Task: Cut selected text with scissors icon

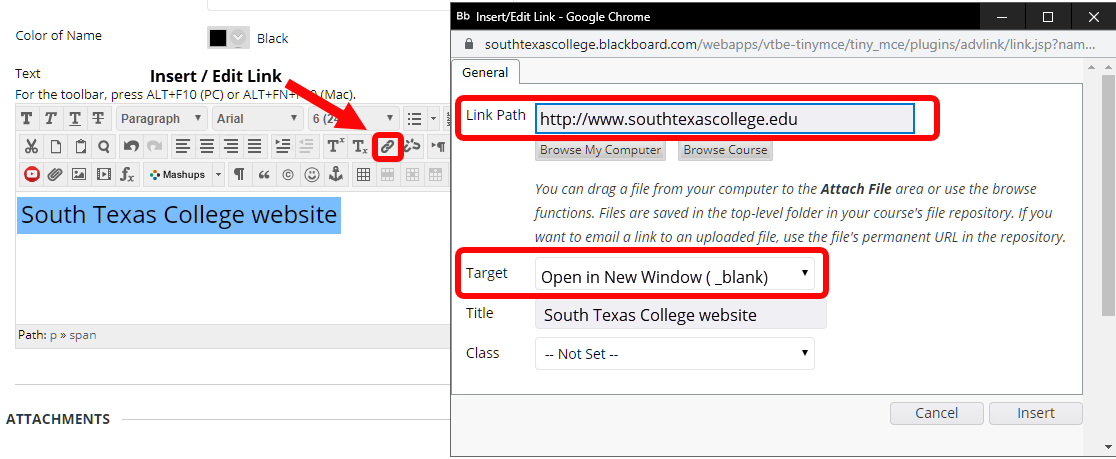Action: click(31, 147)
